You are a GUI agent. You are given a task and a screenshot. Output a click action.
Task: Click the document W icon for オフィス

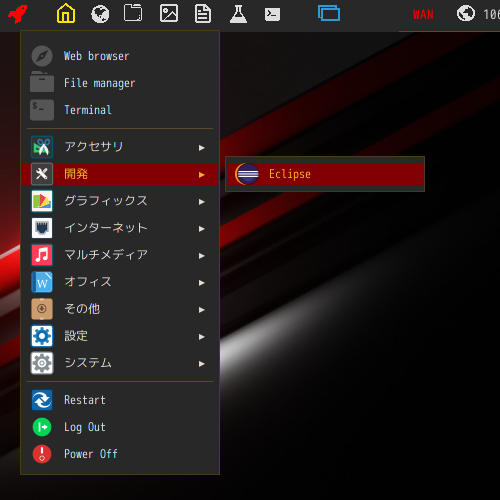click(42, 282)
